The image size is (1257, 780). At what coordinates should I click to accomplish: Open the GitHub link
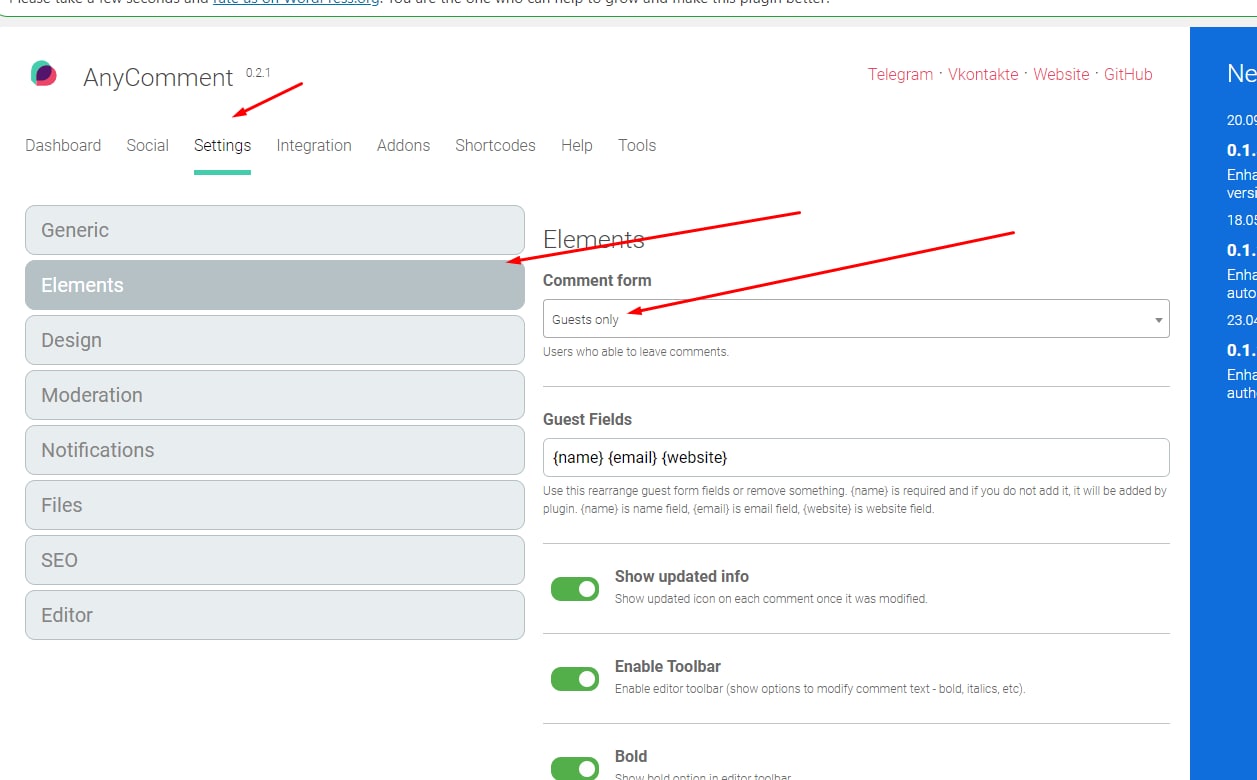click(x=1128, y=74)
